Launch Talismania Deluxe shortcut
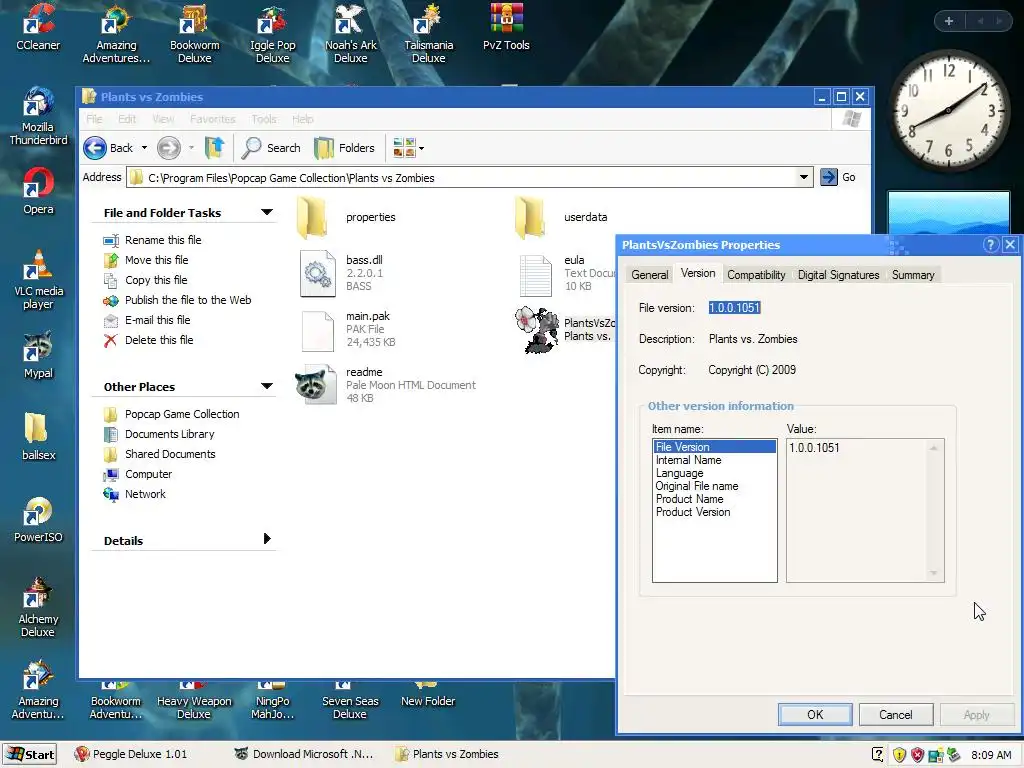 (428, 33)
